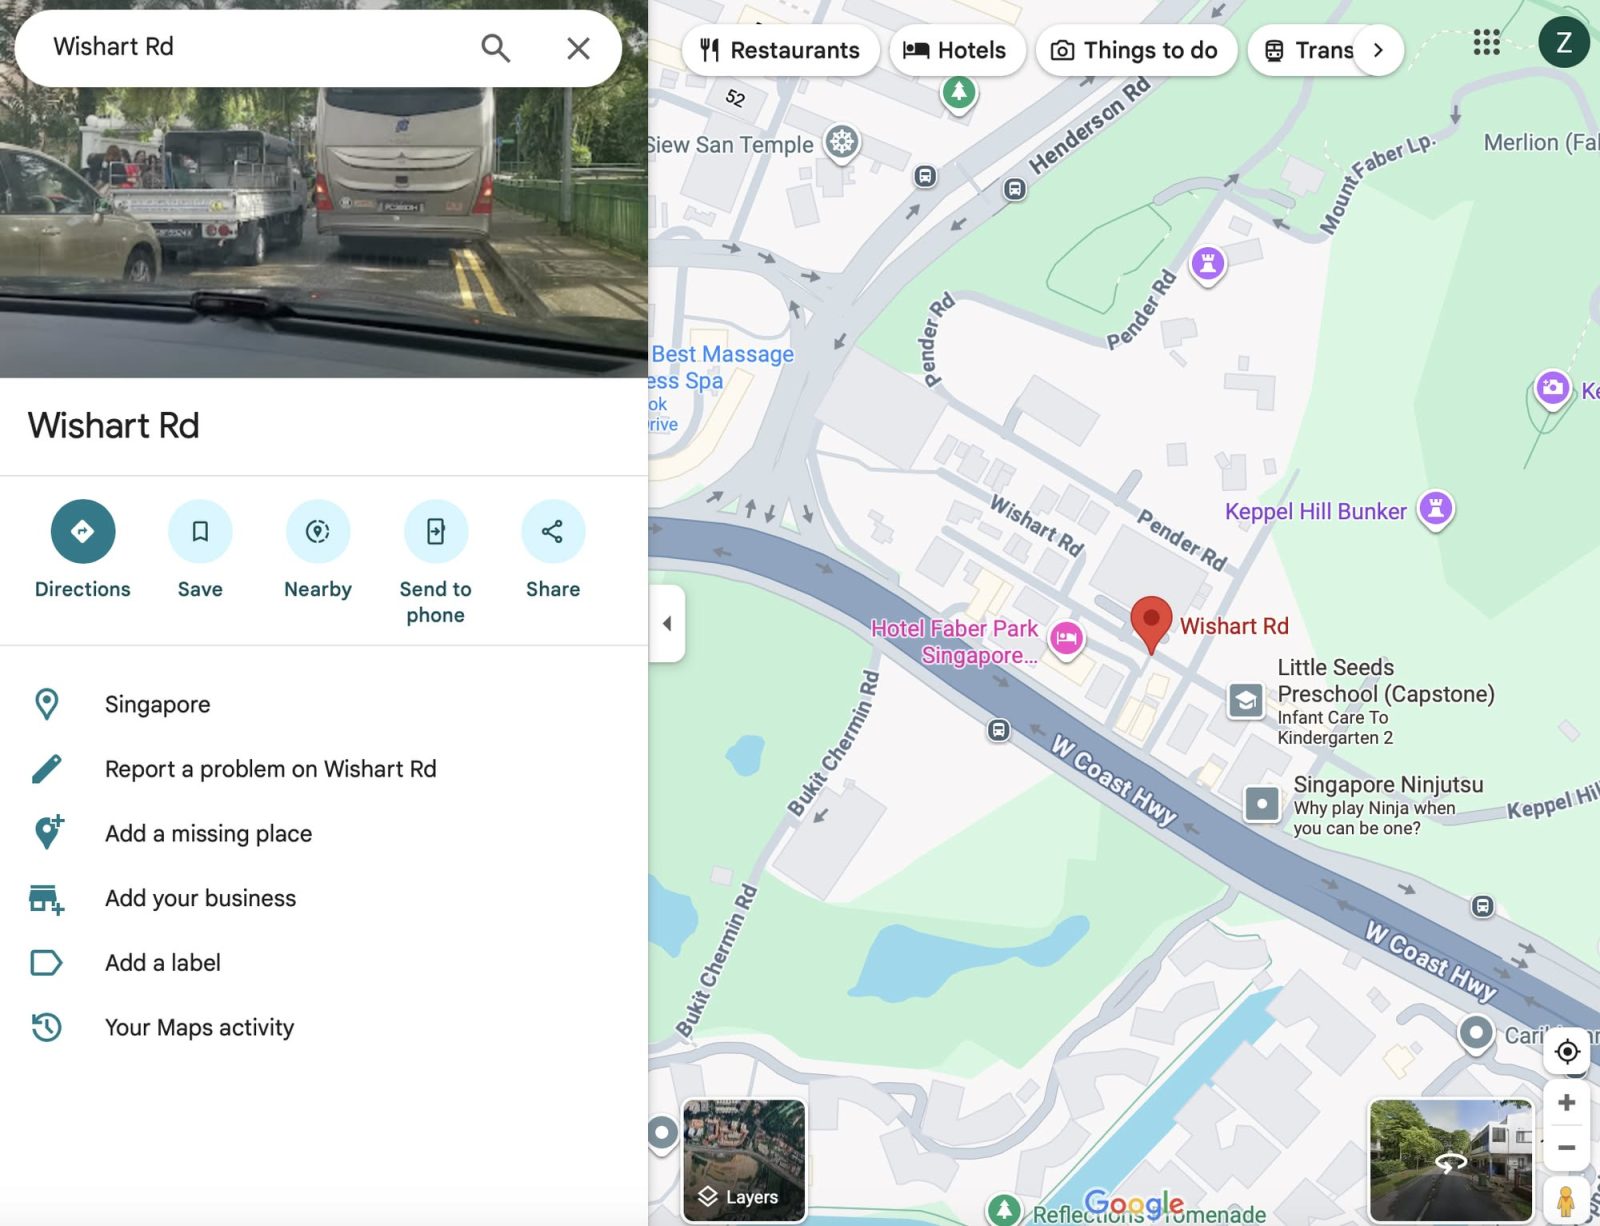
Task: Open the Google apps grid
Action: 1486,43
